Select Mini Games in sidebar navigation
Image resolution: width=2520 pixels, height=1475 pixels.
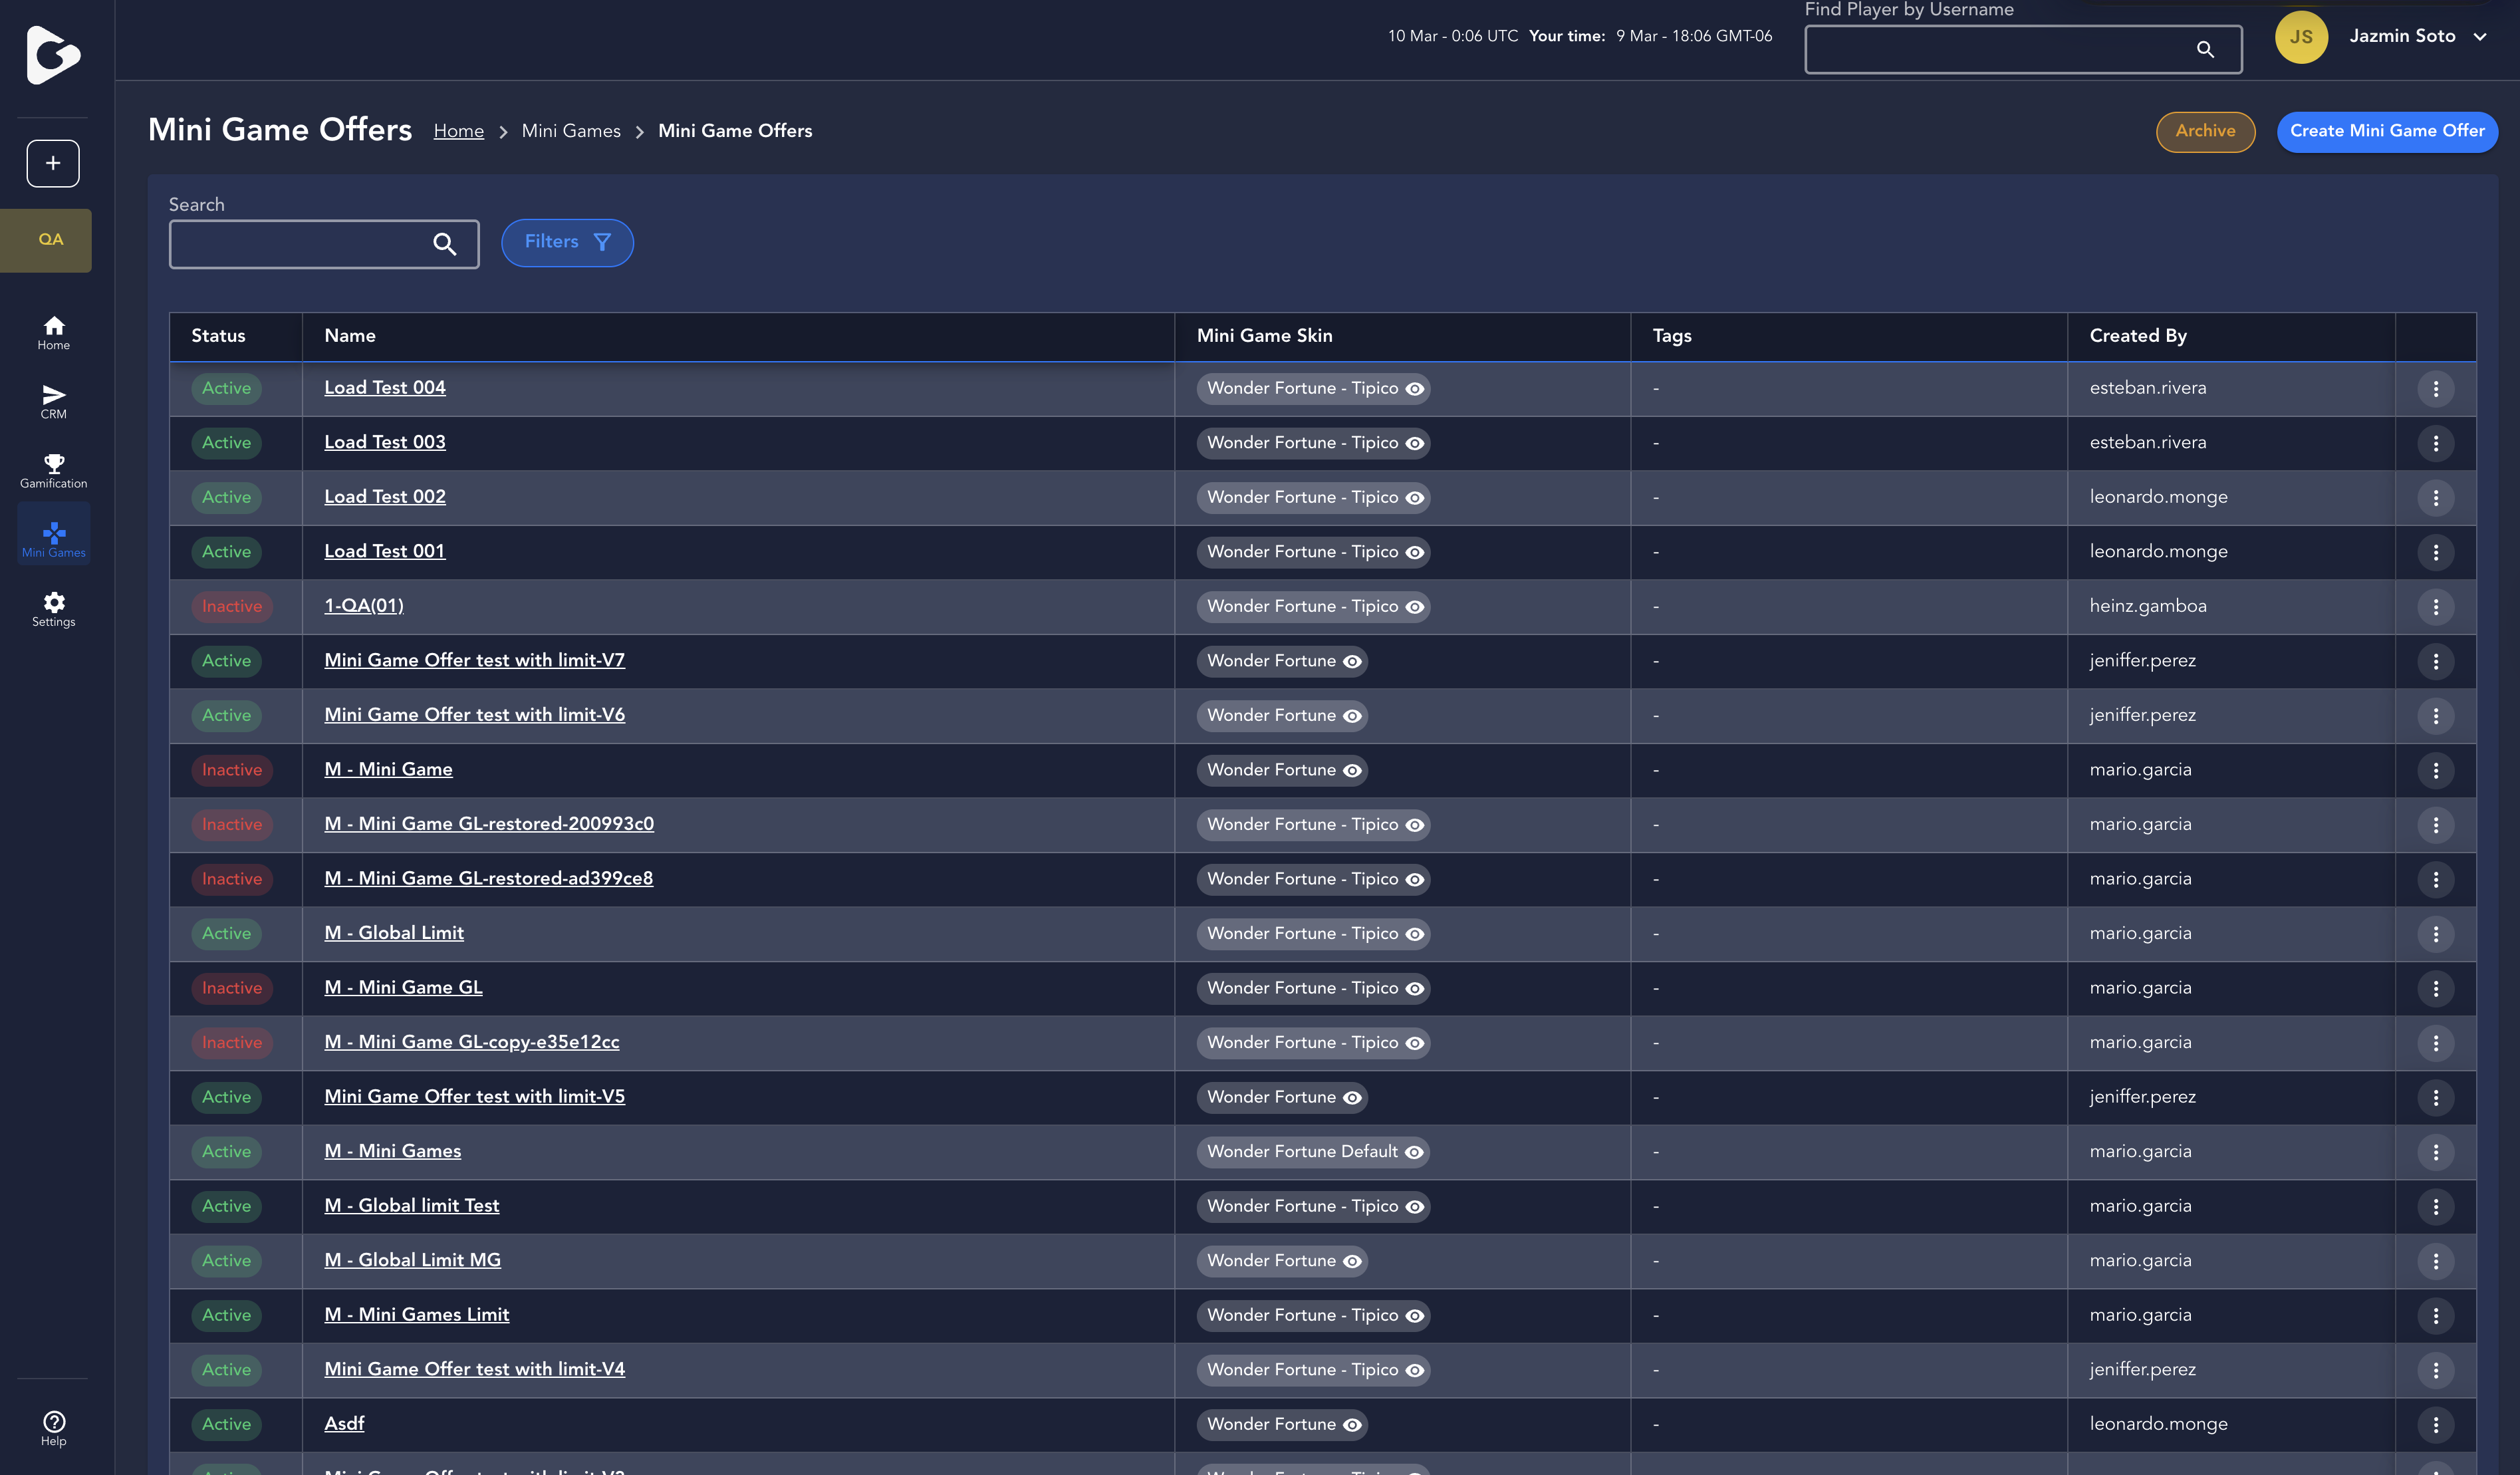(54, 539)
